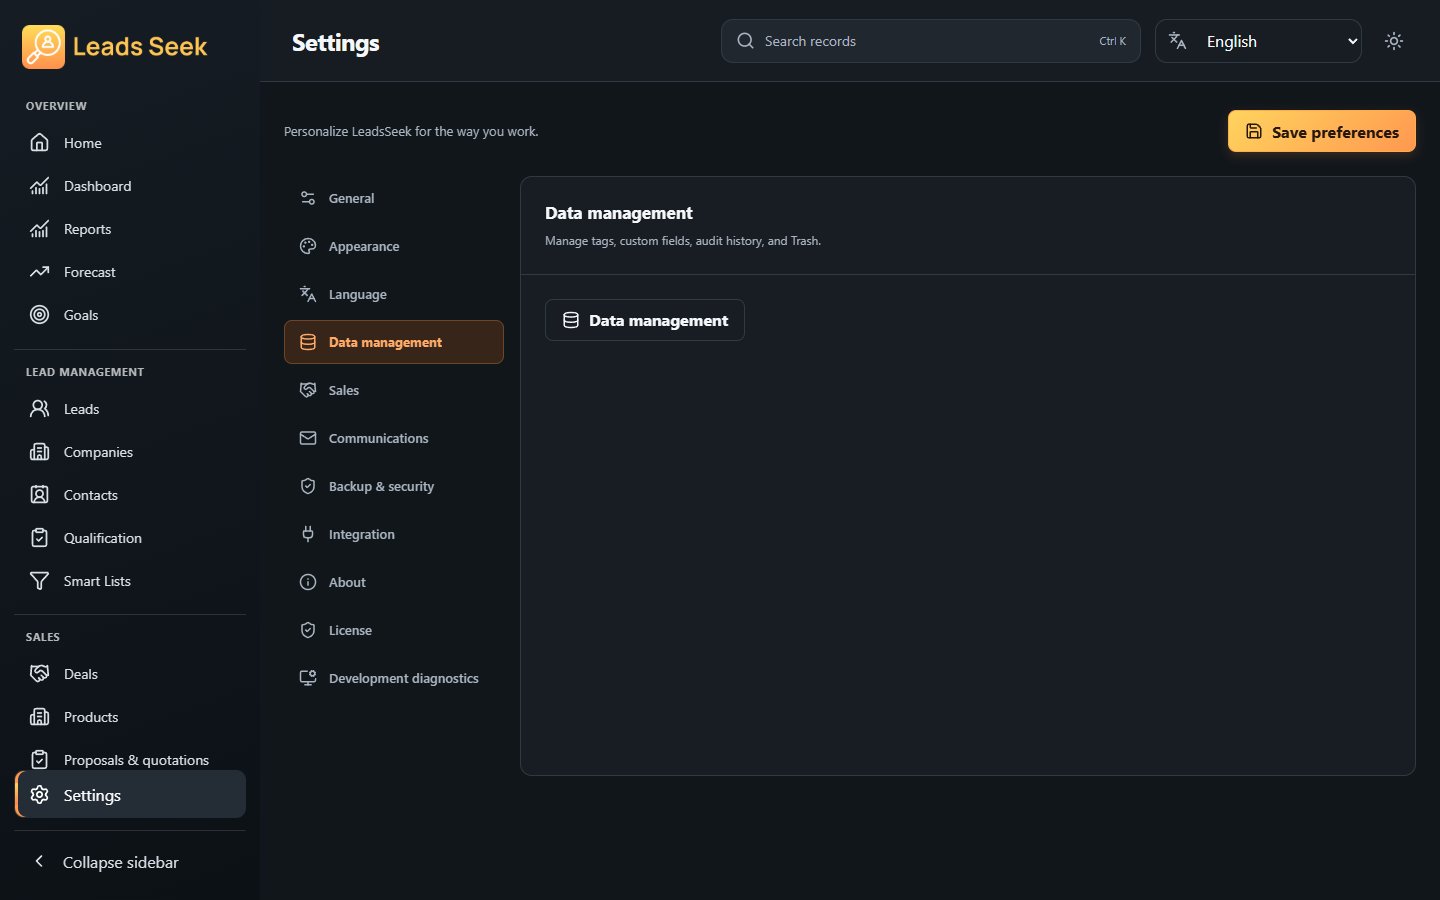This screenshot has height=900, width=1440.
Task: Click Save preferences button
Action: tap(1321, 131)
